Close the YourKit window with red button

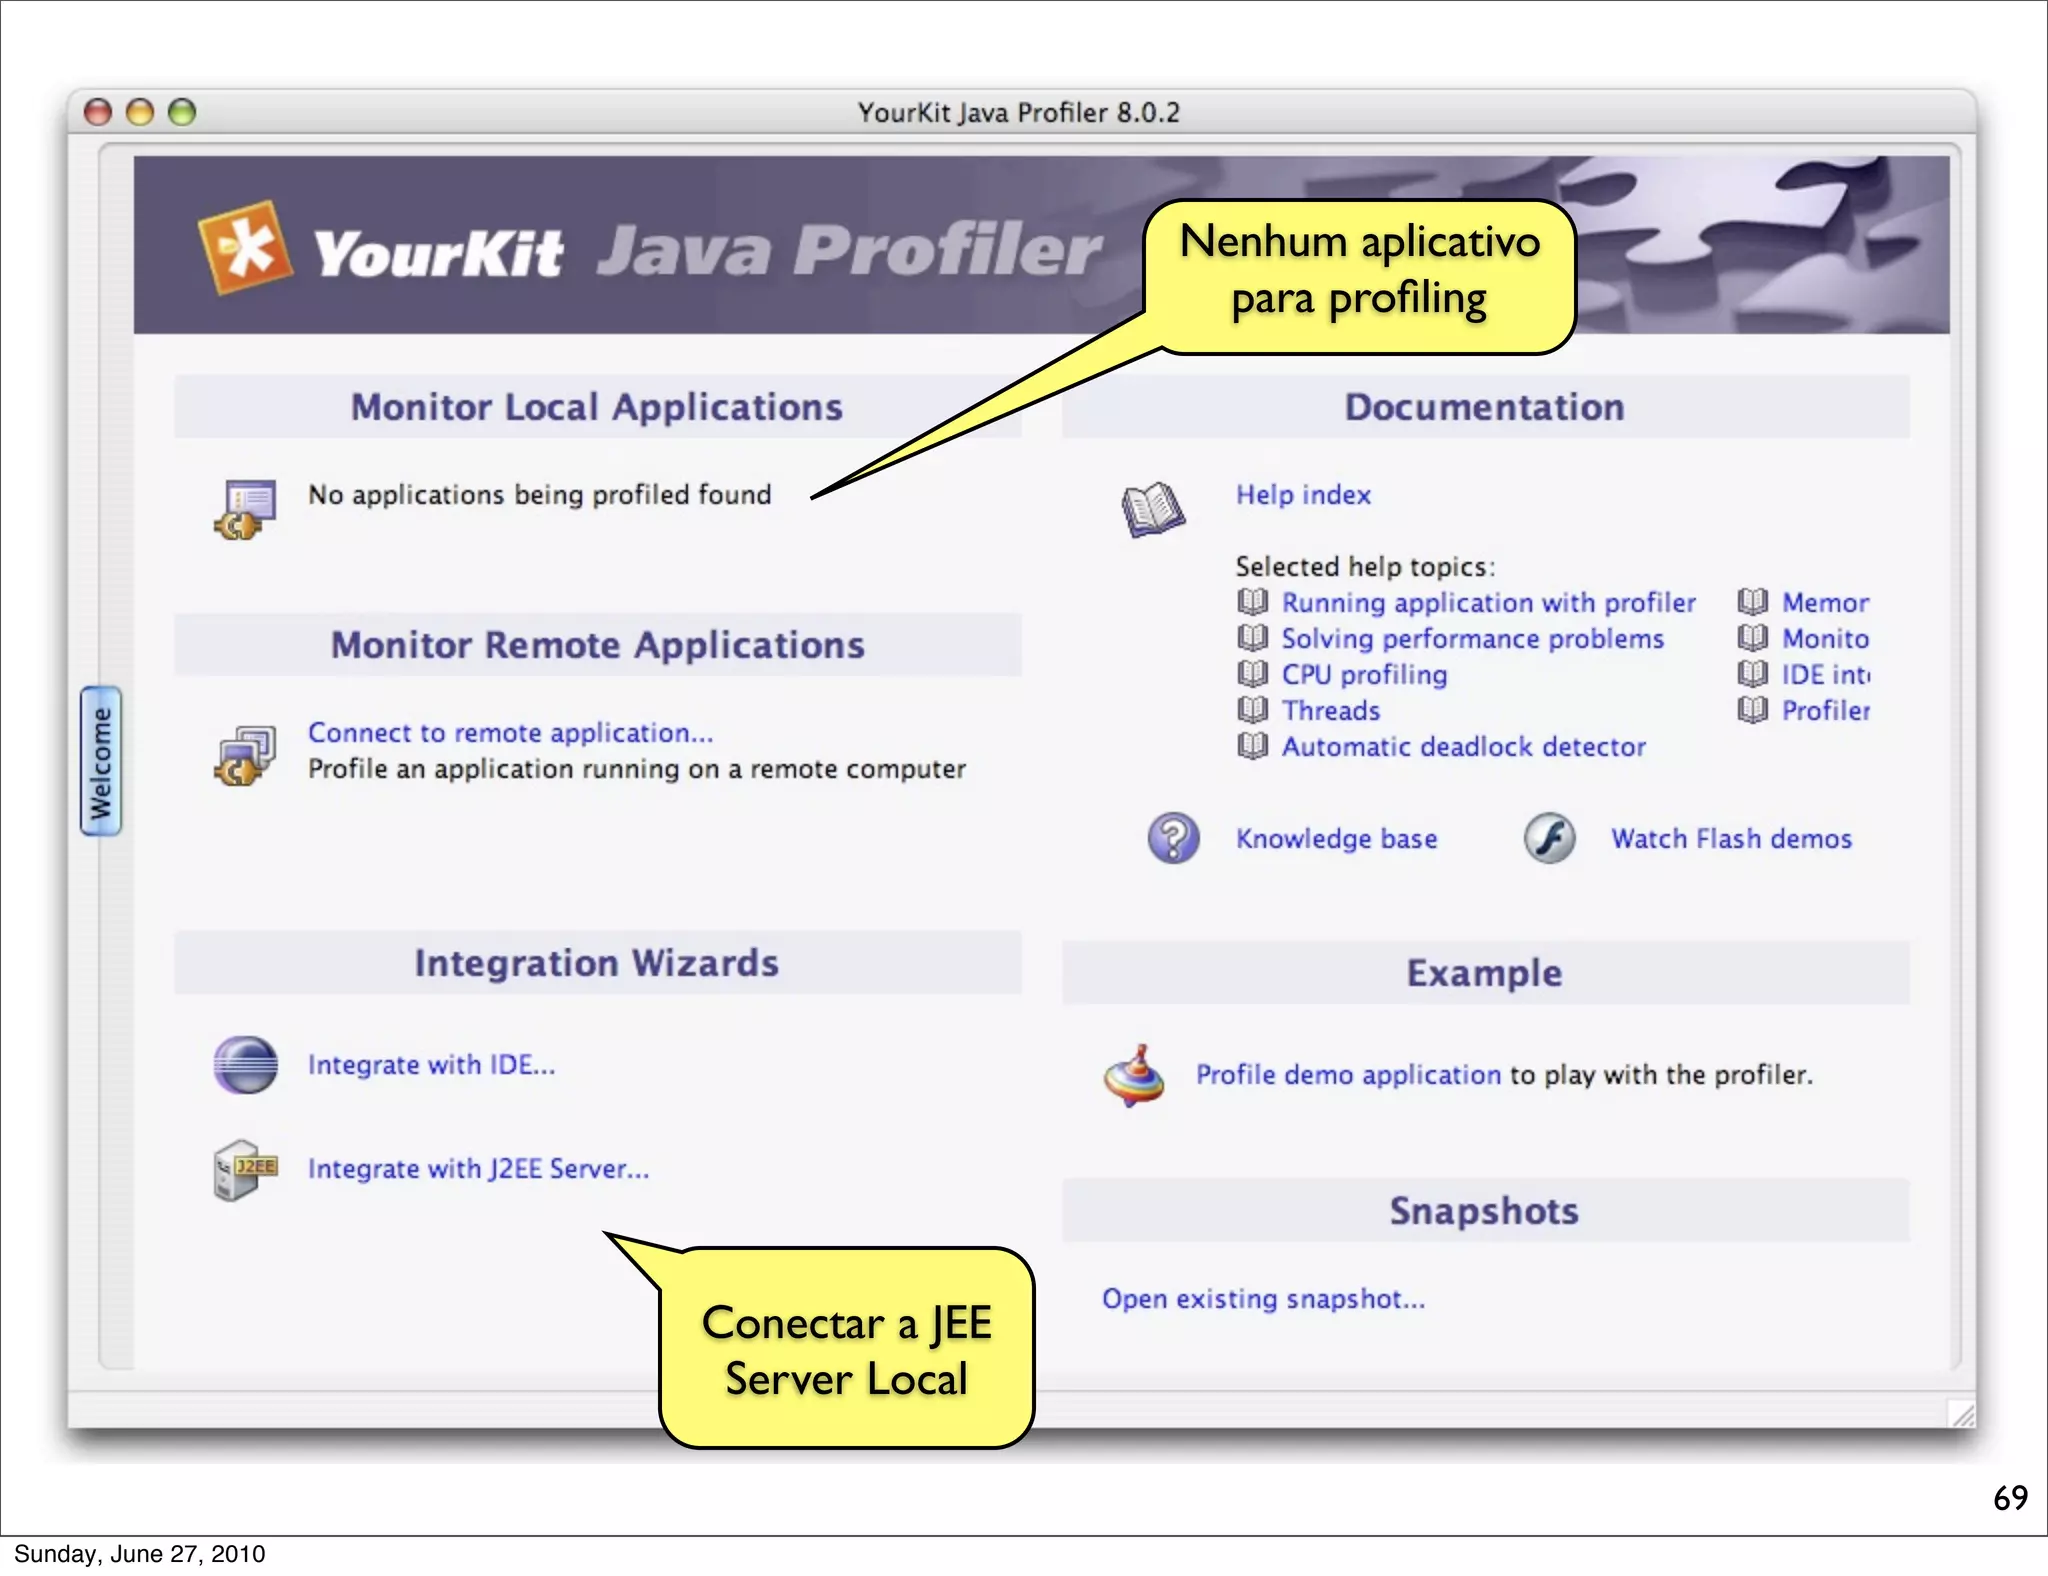coord(97,112)
